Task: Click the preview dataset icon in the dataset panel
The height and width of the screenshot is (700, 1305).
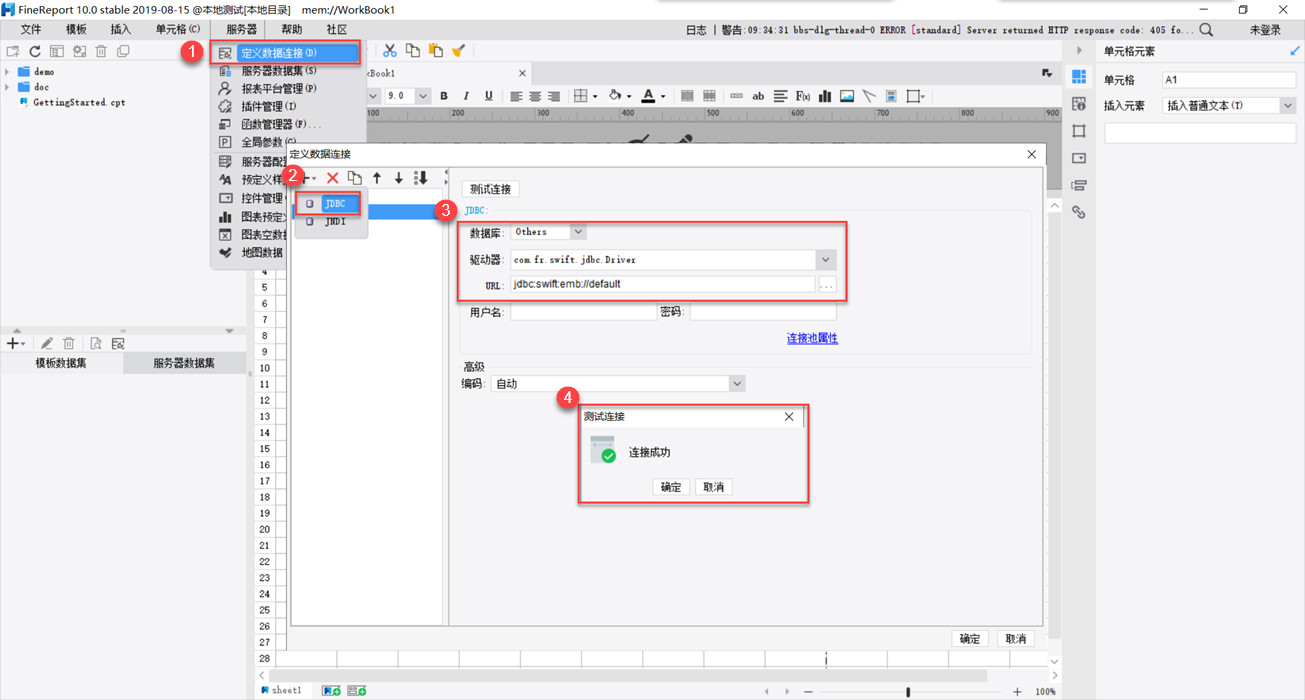Action: pyautogui.click(x=96, y=343)
